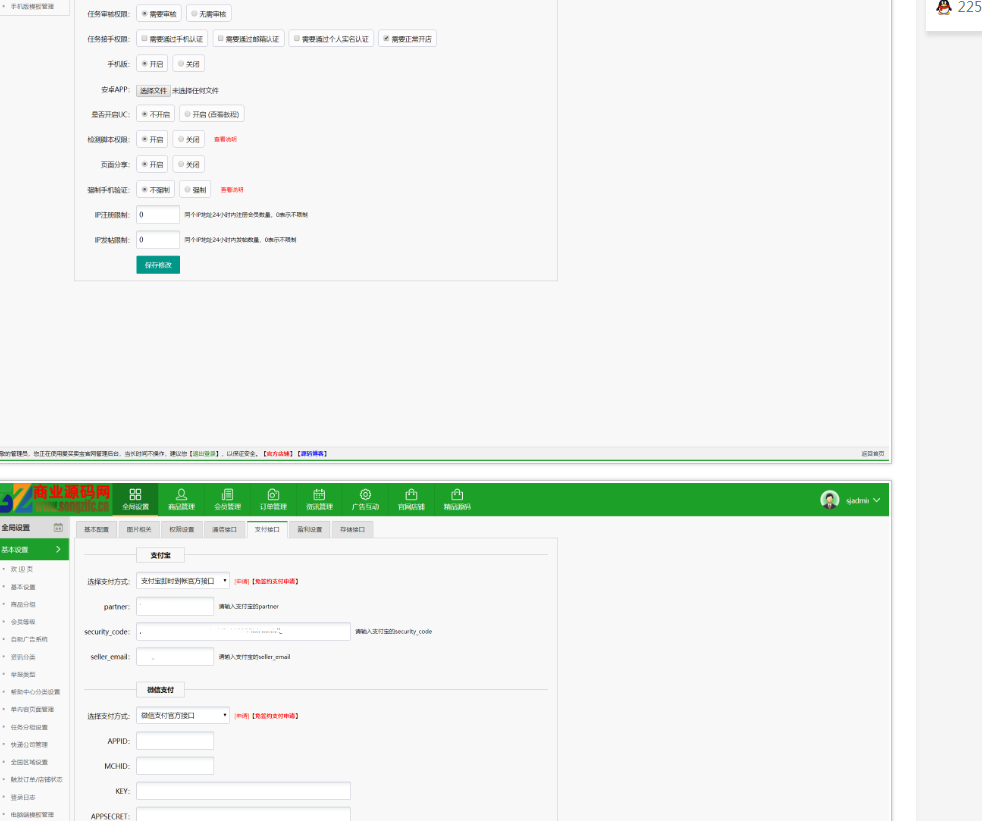Click 免签约支付申请 link in 支付宝 section
Viewport: 982px width, 821px height.
(275, 581)
